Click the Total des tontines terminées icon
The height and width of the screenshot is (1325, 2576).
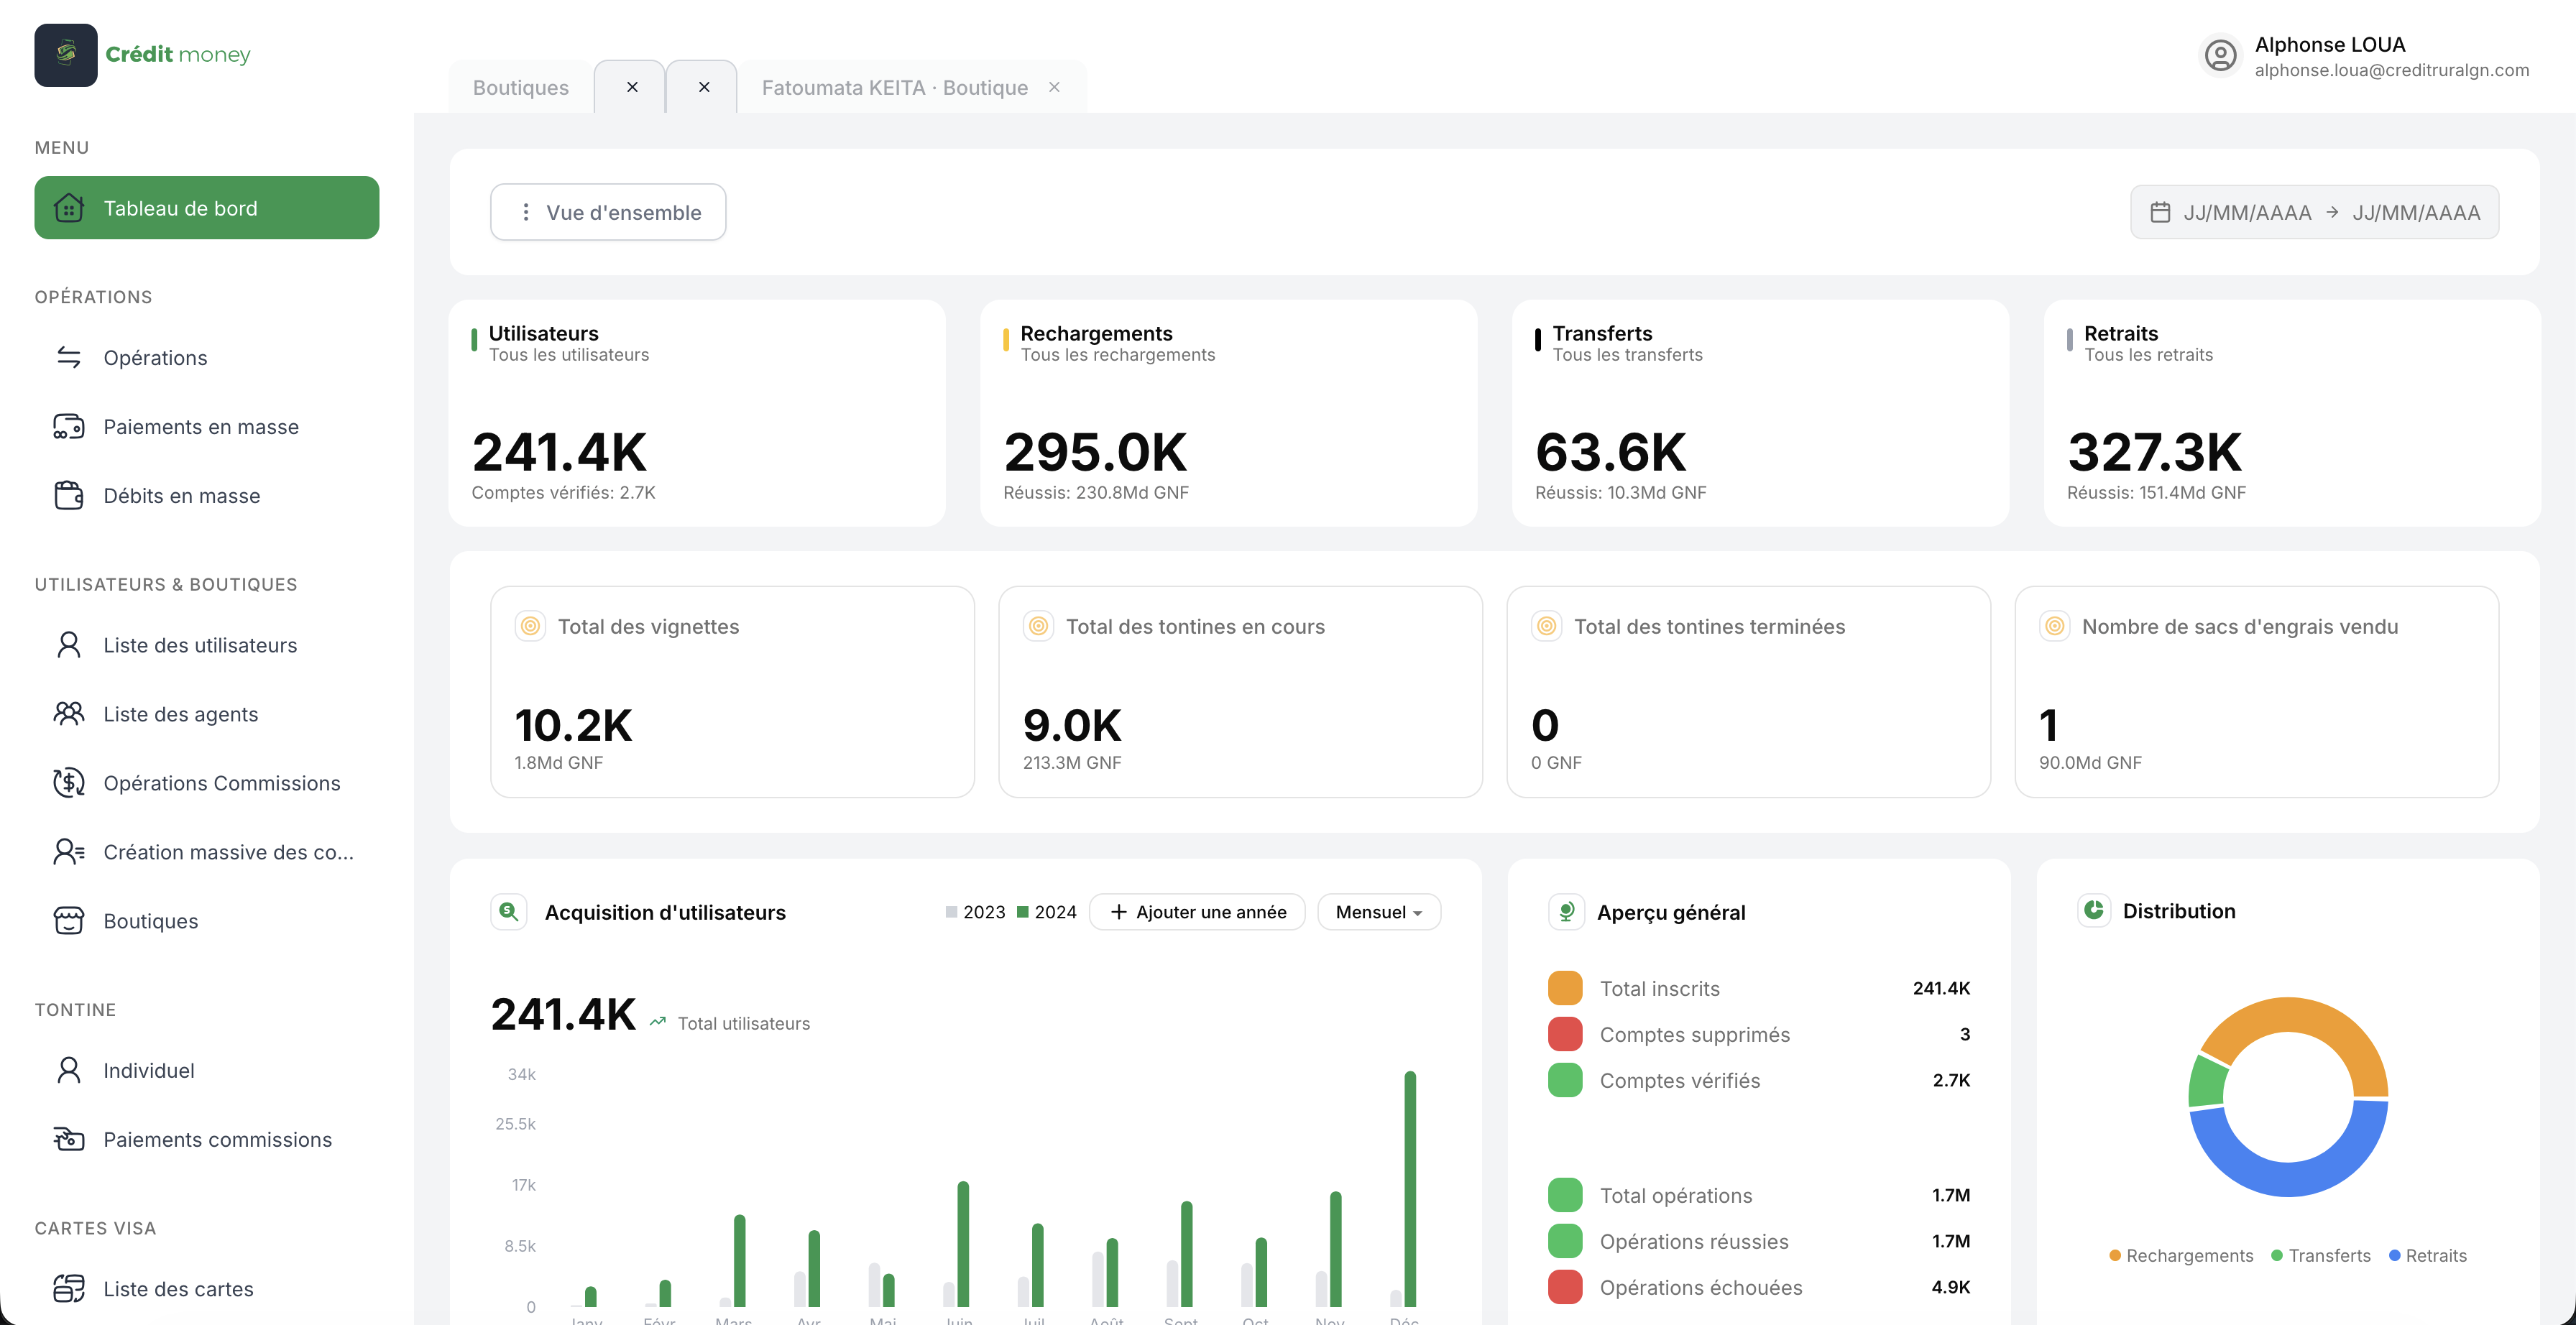1546,626
